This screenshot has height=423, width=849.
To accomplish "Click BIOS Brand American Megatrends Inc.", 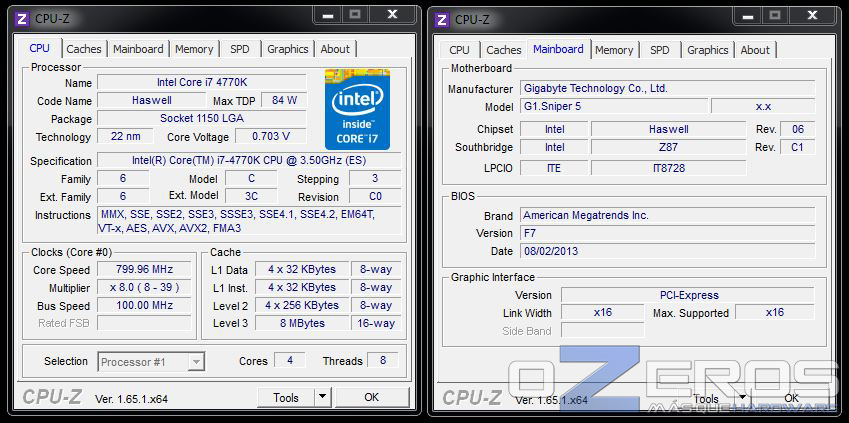I will [667, 215].
